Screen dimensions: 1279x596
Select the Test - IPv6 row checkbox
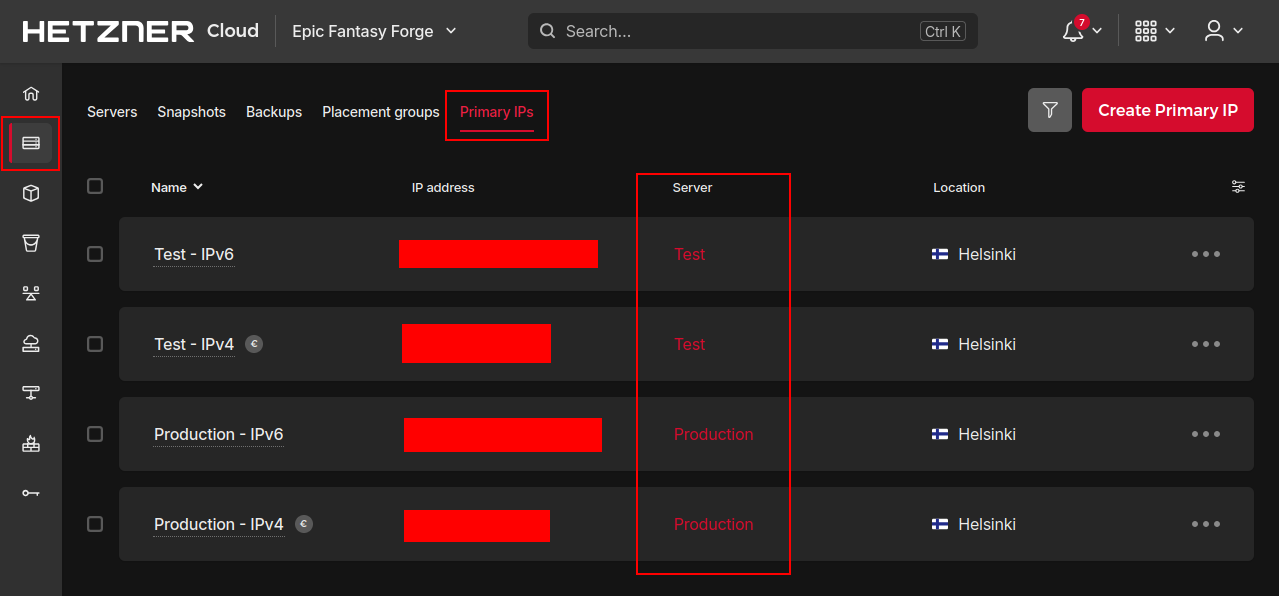tap(95, 254)
